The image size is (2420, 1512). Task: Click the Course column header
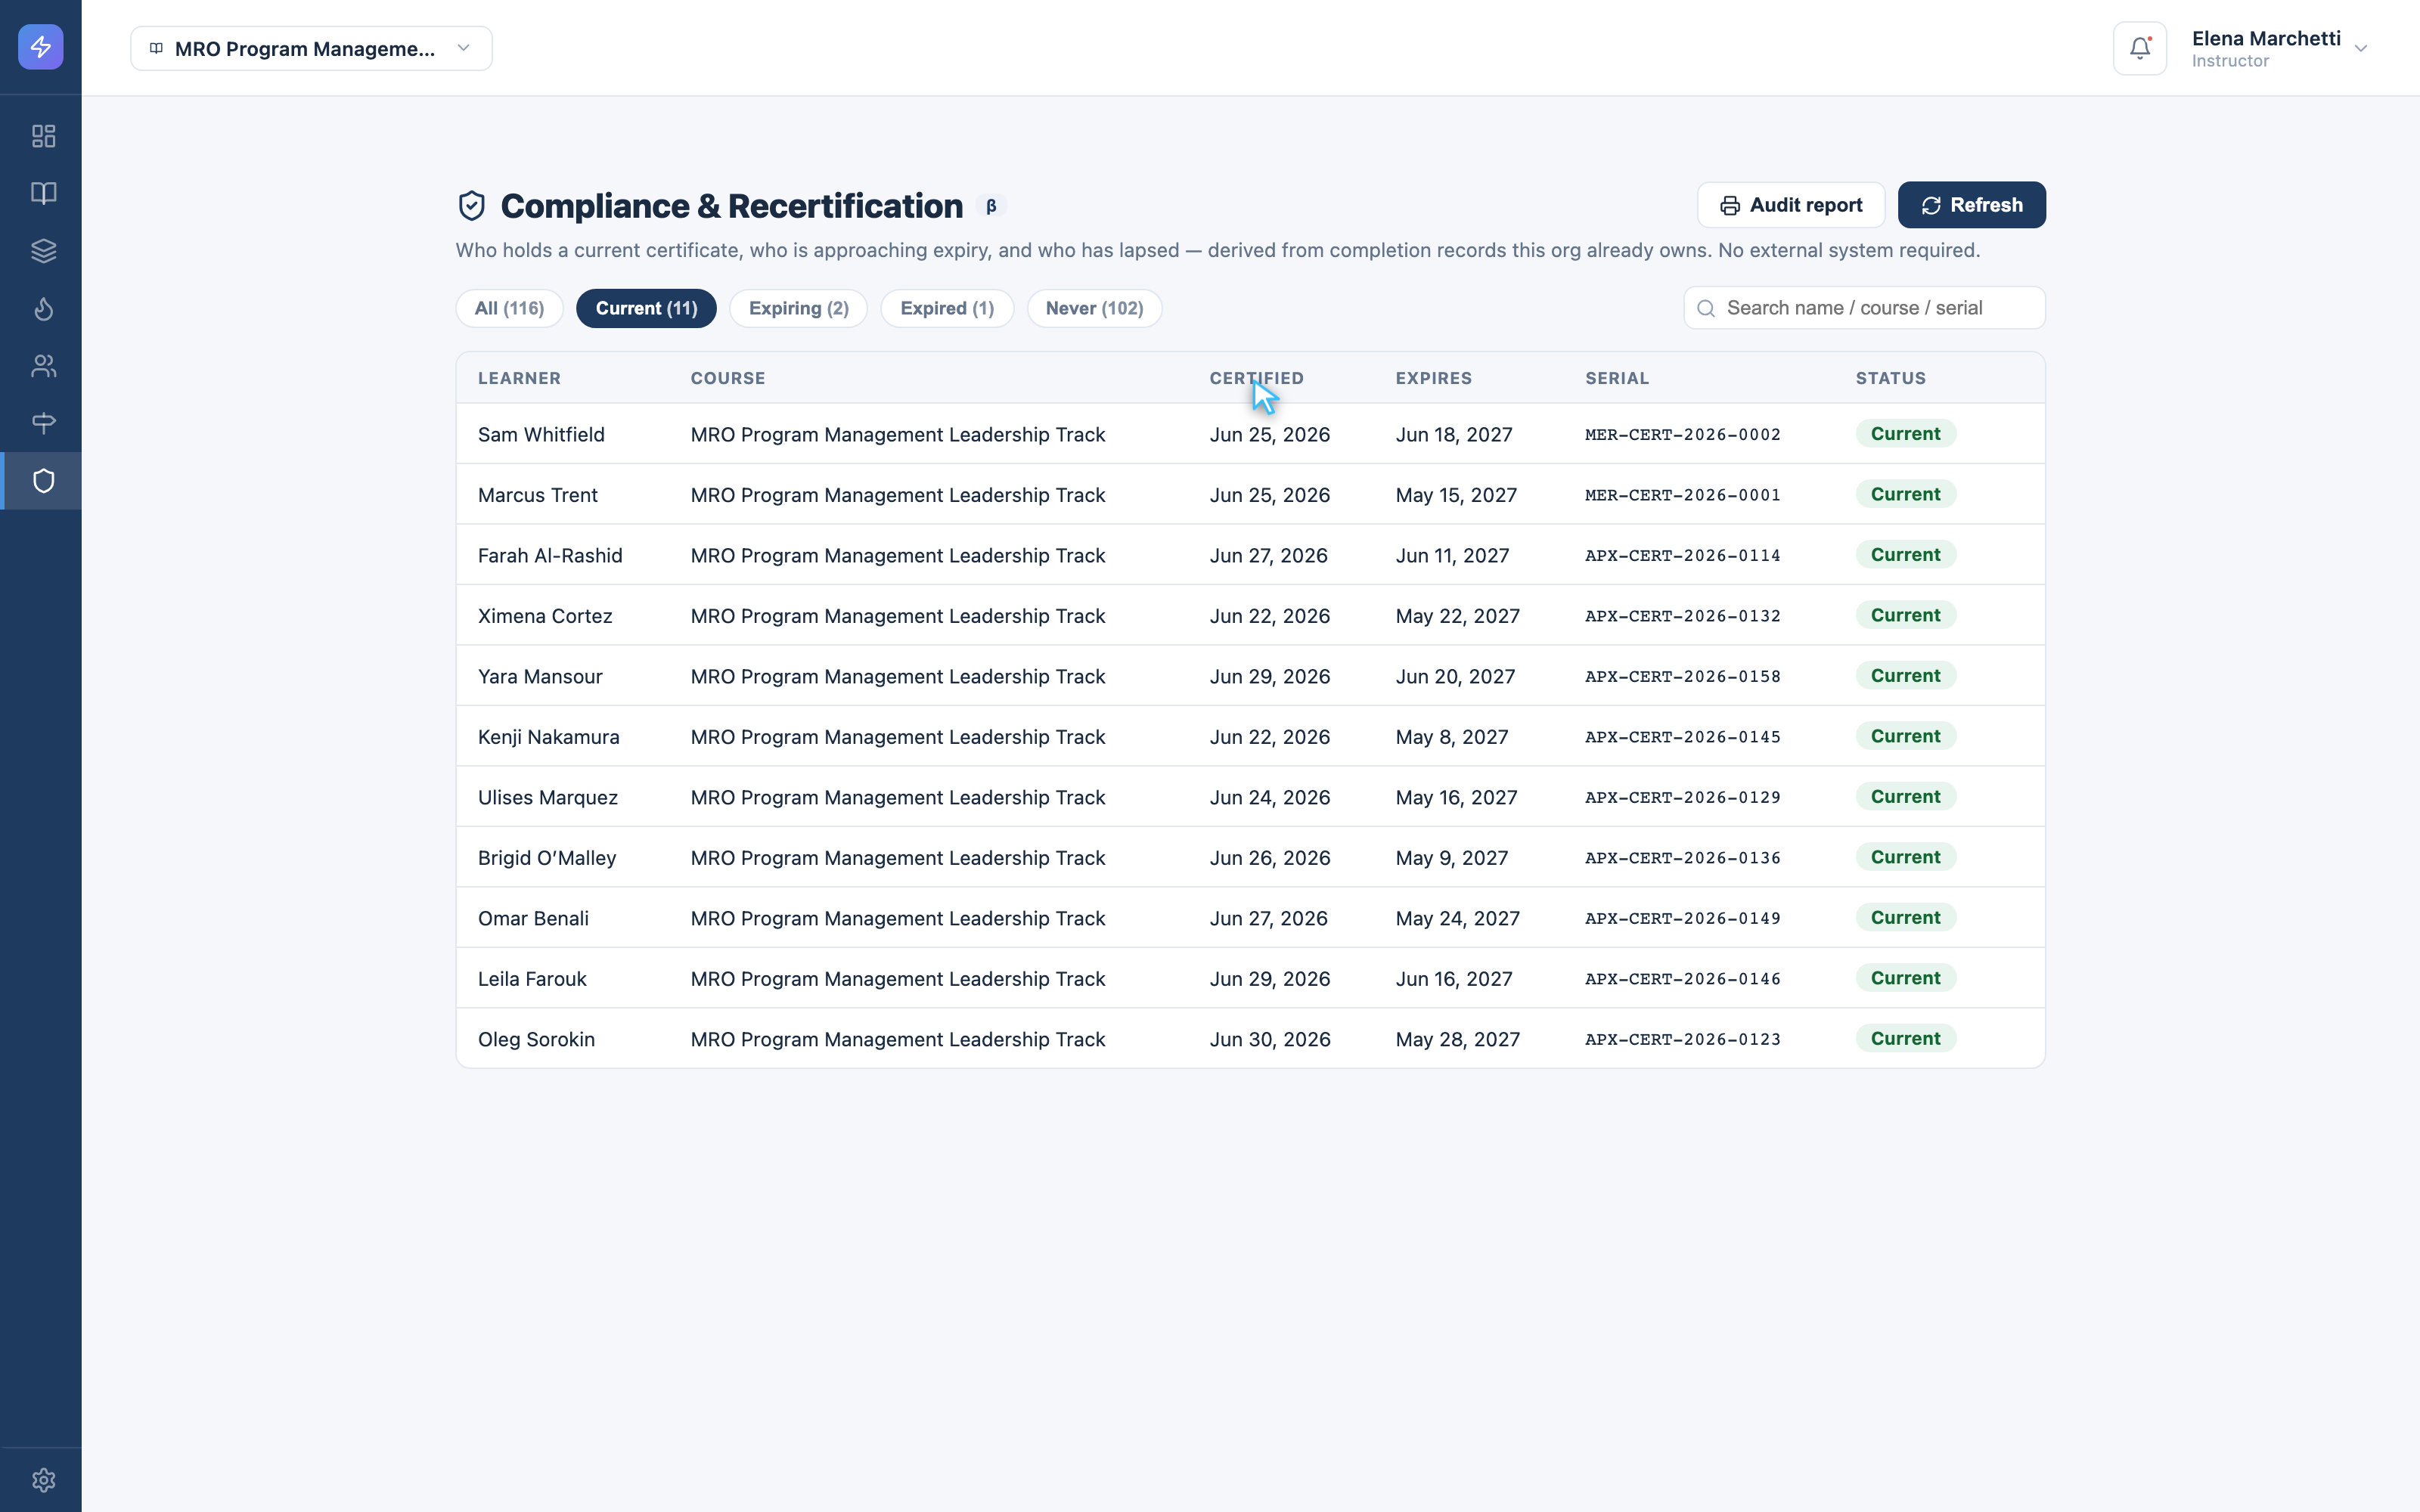click(x=728, y=378)
